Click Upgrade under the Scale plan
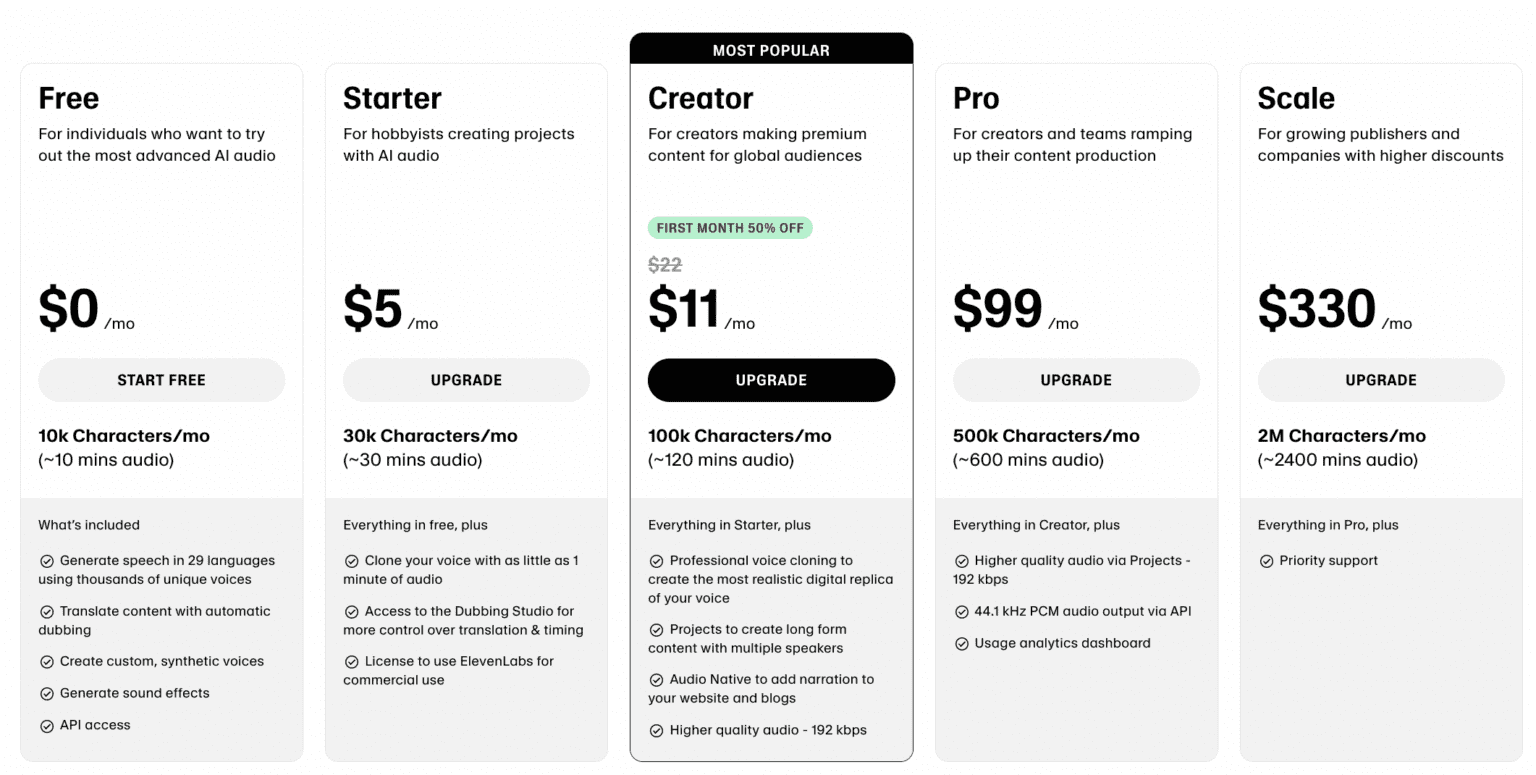The image size is (1536, 775). tap(1381, 380)
